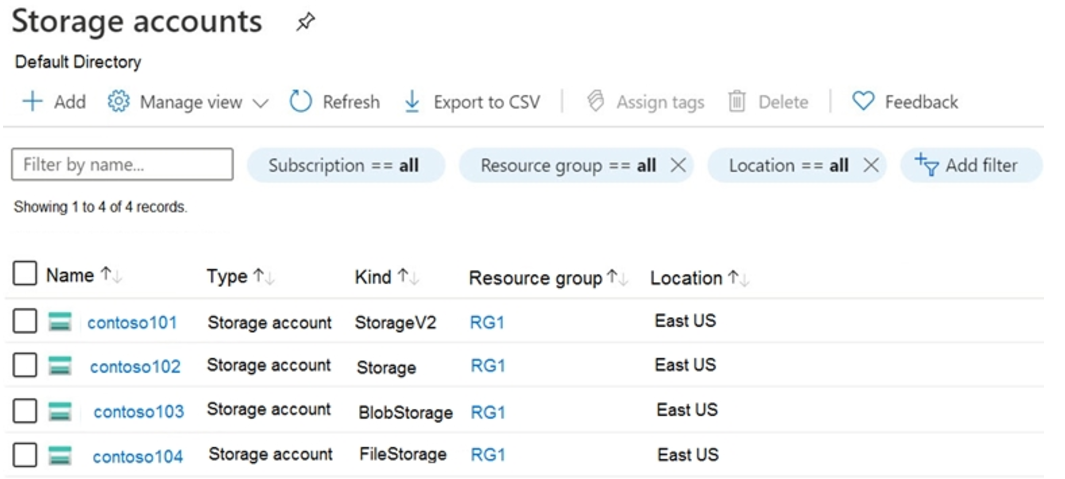Click the contoso101 storage account icon
The width and height of the screenshot is (1065, 479).
[60, 322]
